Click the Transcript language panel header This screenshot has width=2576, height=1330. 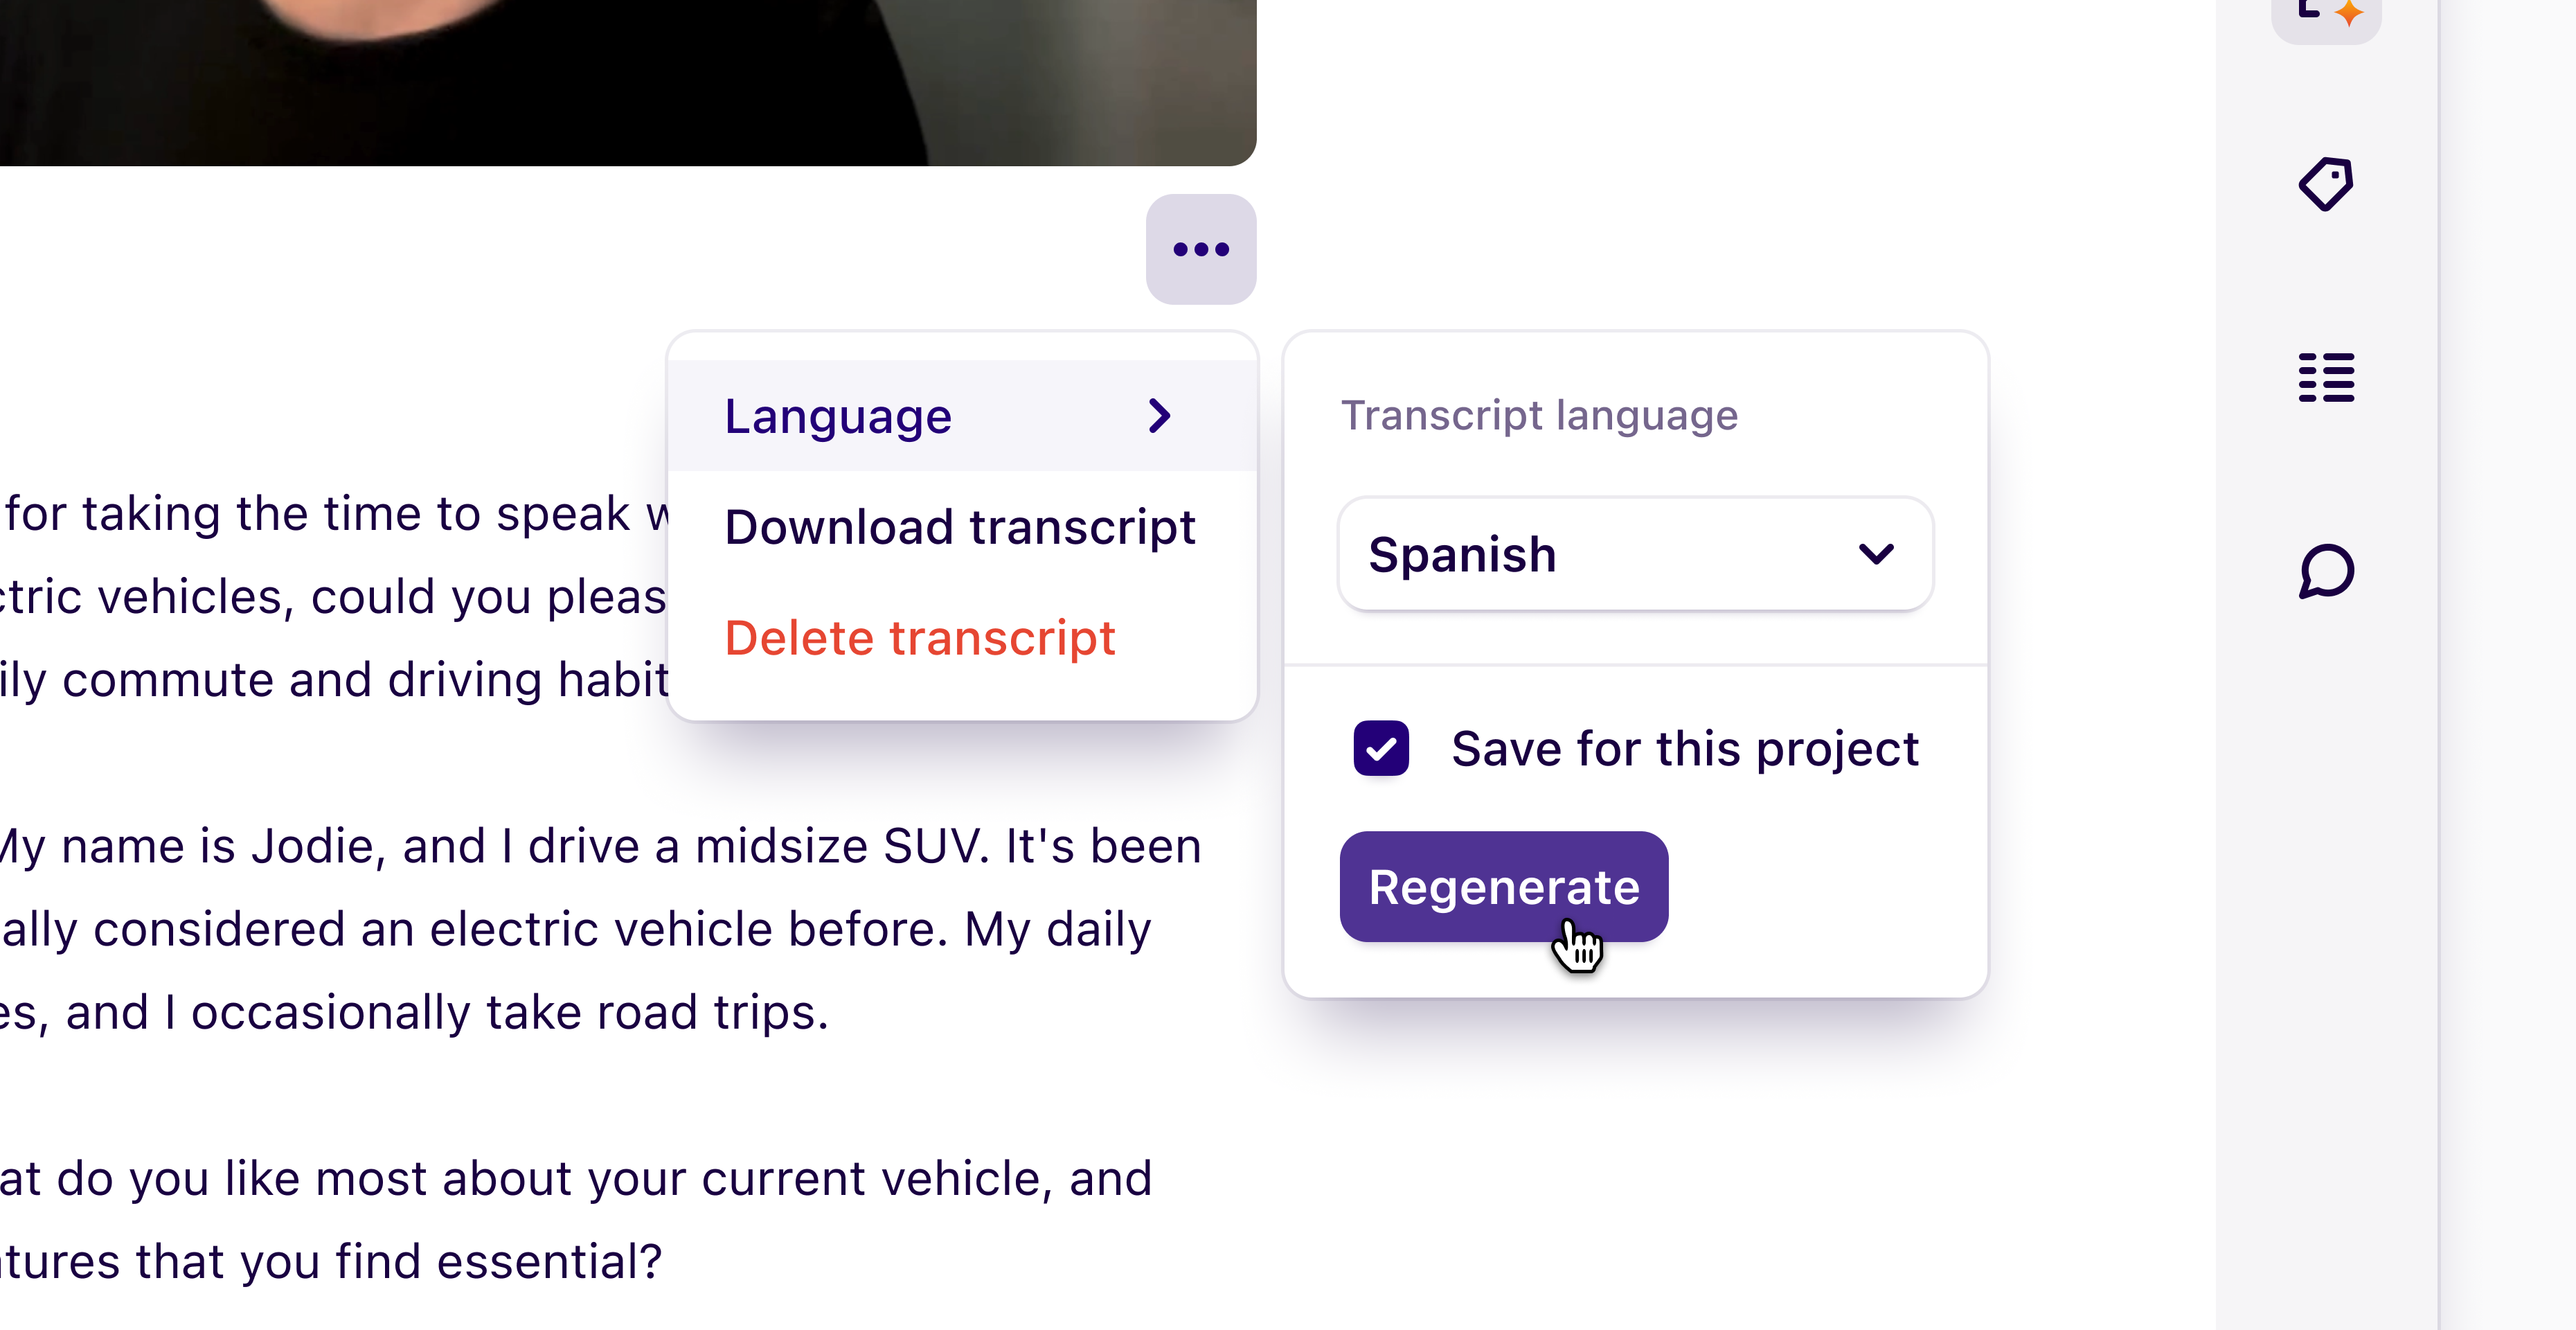1539,415
